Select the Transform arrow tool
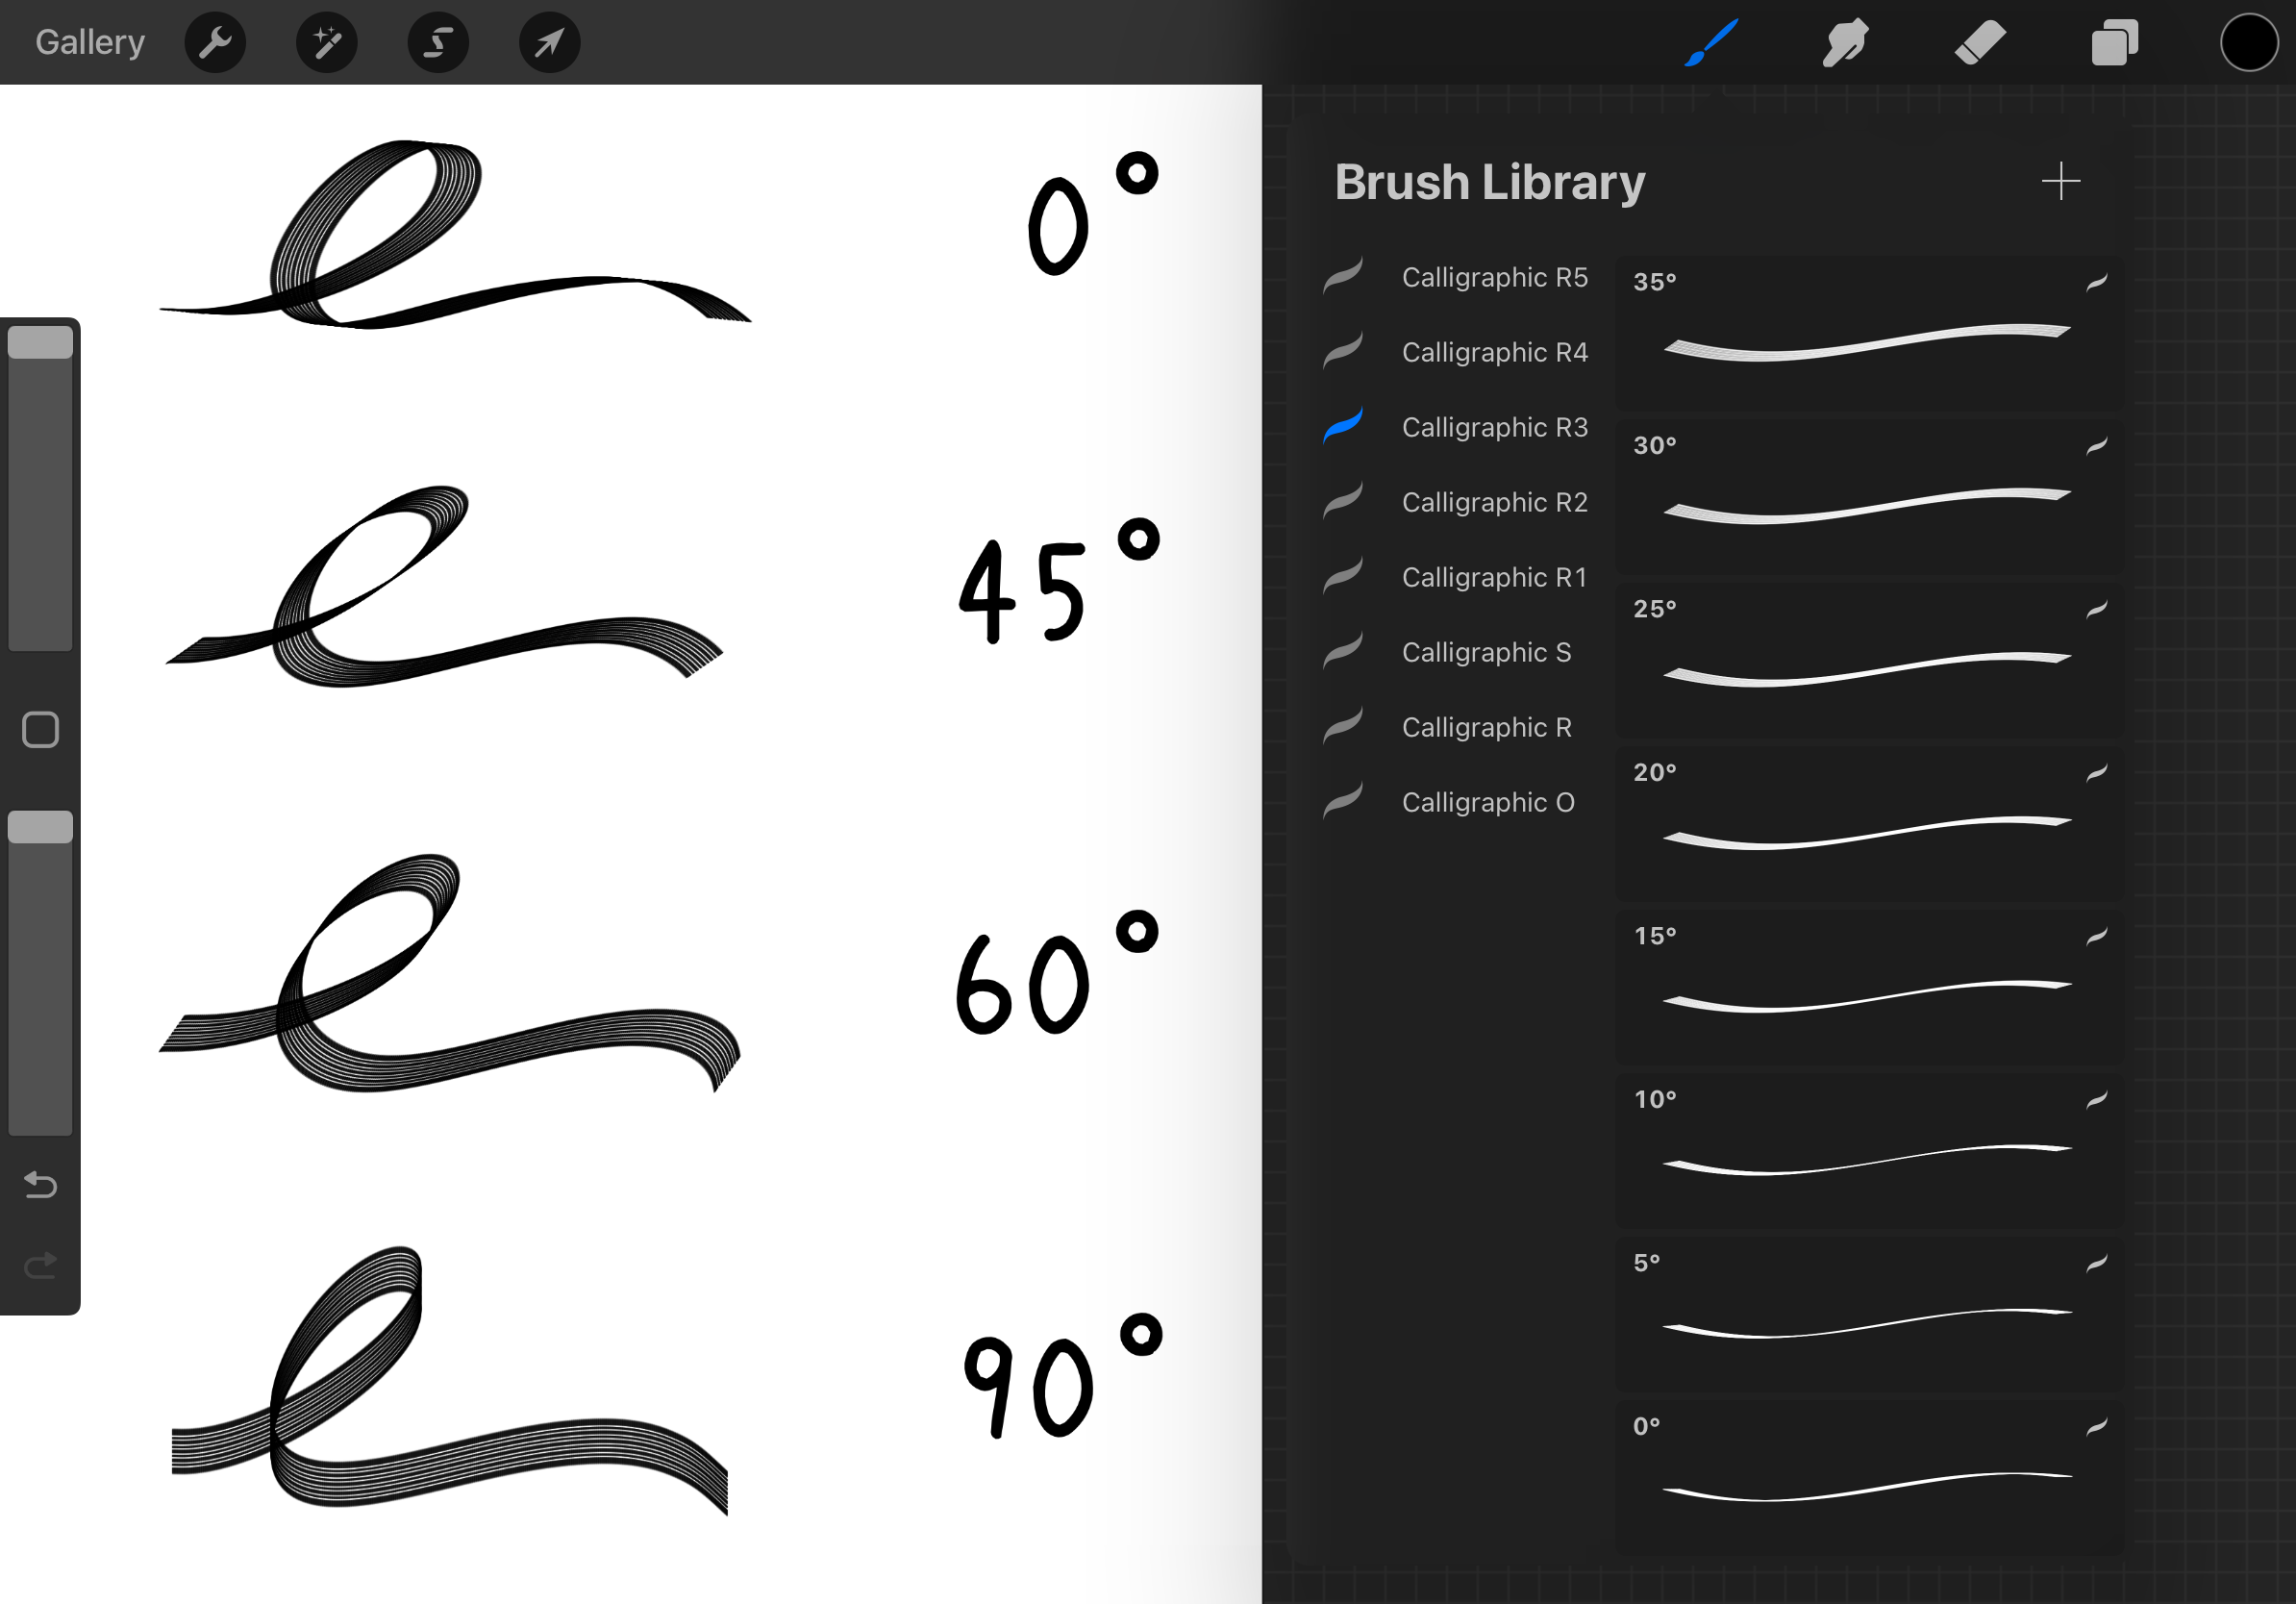The width and height of the screenshot is (2296, 1604). pos(549,43)
